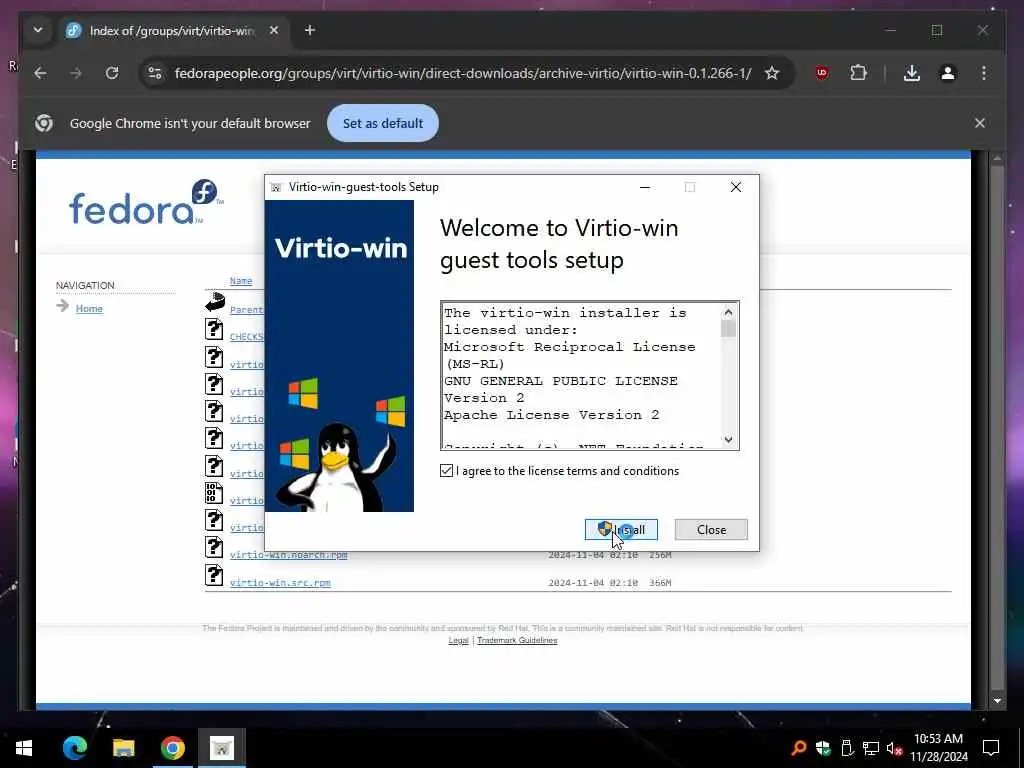Open Chrome's three-dot menu
The width and height of the screenshot is (1024, 768).
point(984,73)
